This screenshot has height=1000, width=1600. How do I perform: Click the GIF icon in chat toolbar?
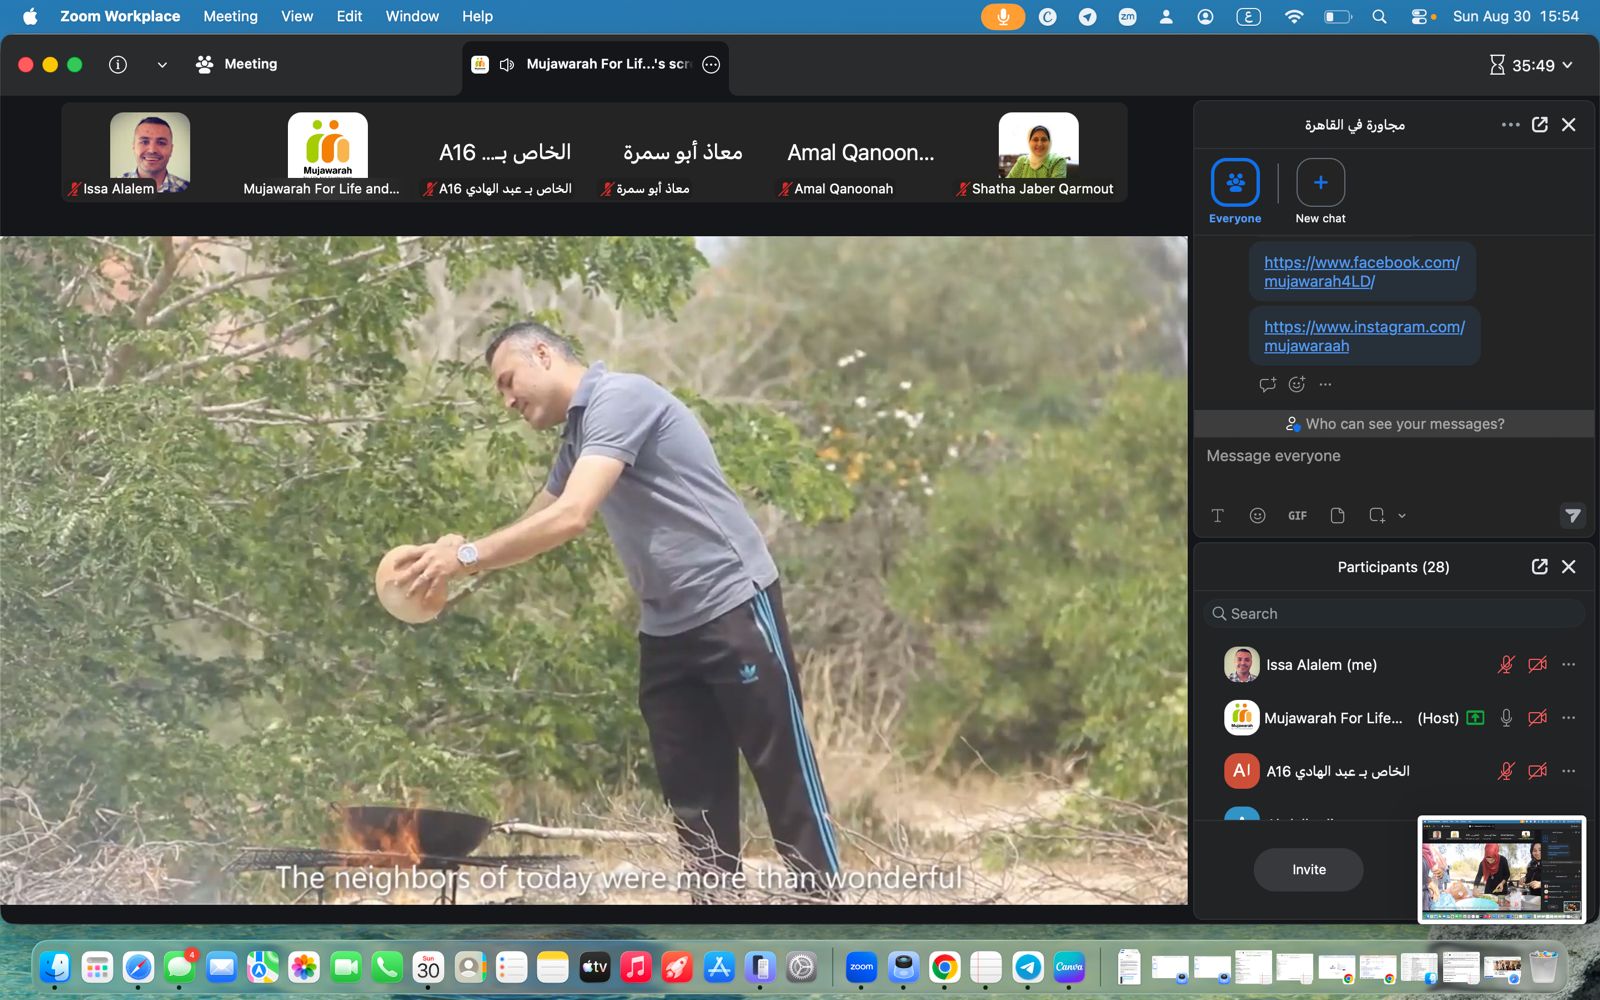[1297, 516]
